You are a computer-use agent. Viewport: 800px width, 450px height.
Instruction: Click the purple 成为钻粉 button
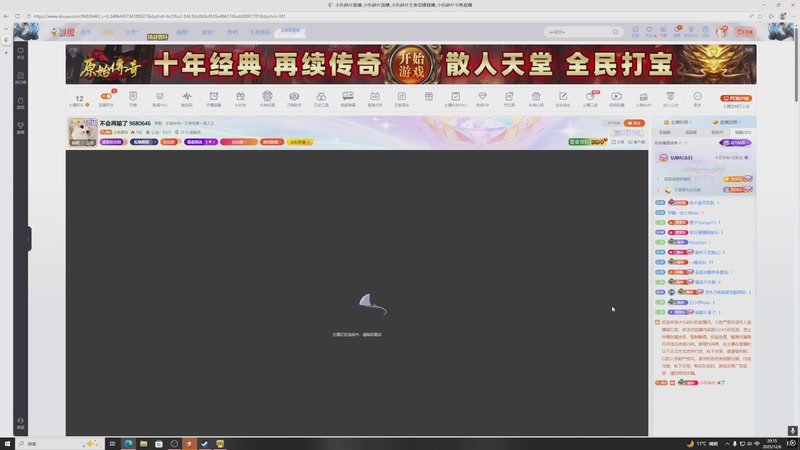coord(735,143)
